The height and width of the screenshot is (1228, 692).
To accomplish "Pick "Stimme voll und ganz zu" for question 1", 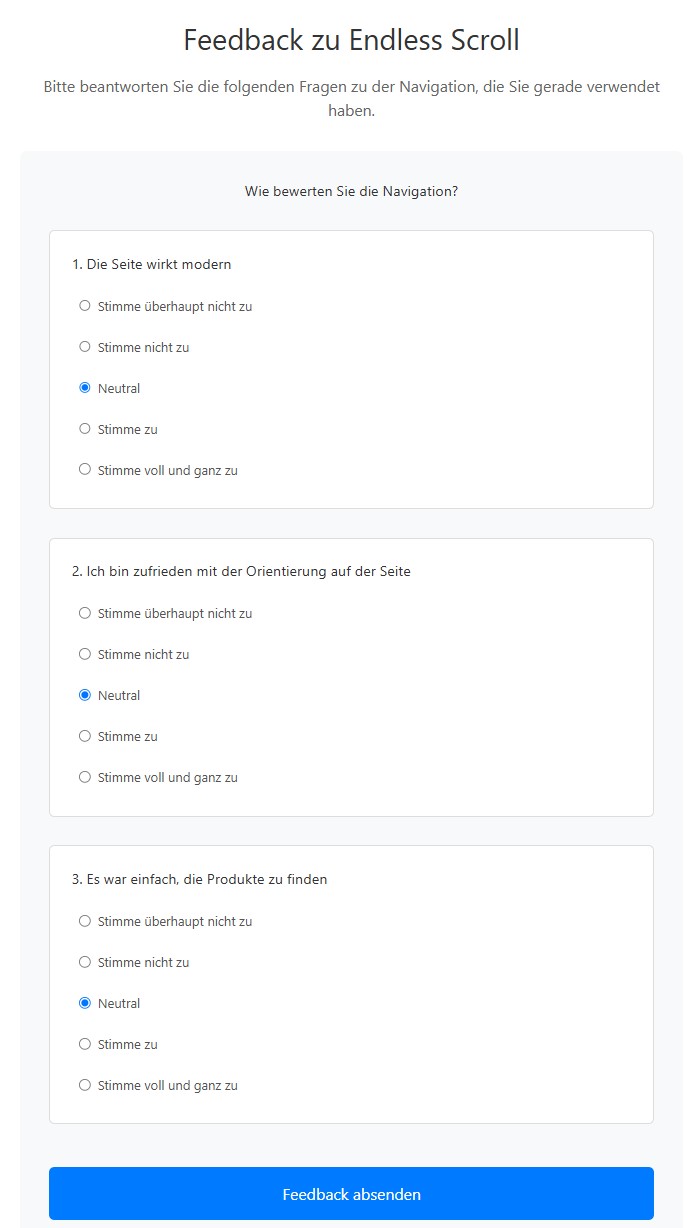I will tap(85, 470).
